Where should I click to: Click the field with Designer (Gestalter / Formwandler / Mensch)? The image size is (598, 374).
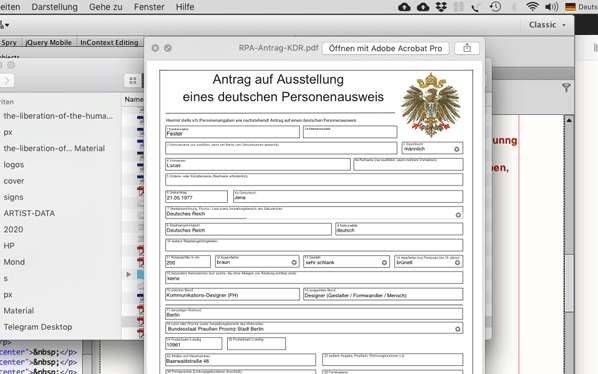383,294
